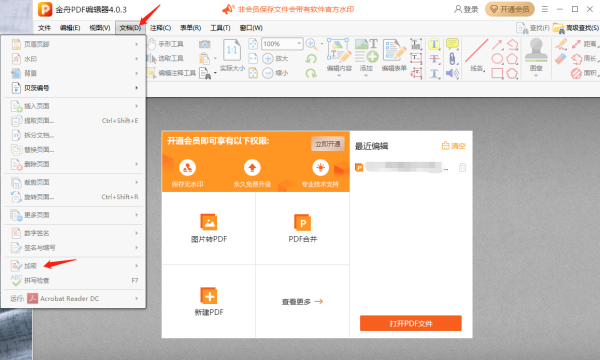
Task: Click the Zoom In (放大) plus icon
Action: click(268, 59)
